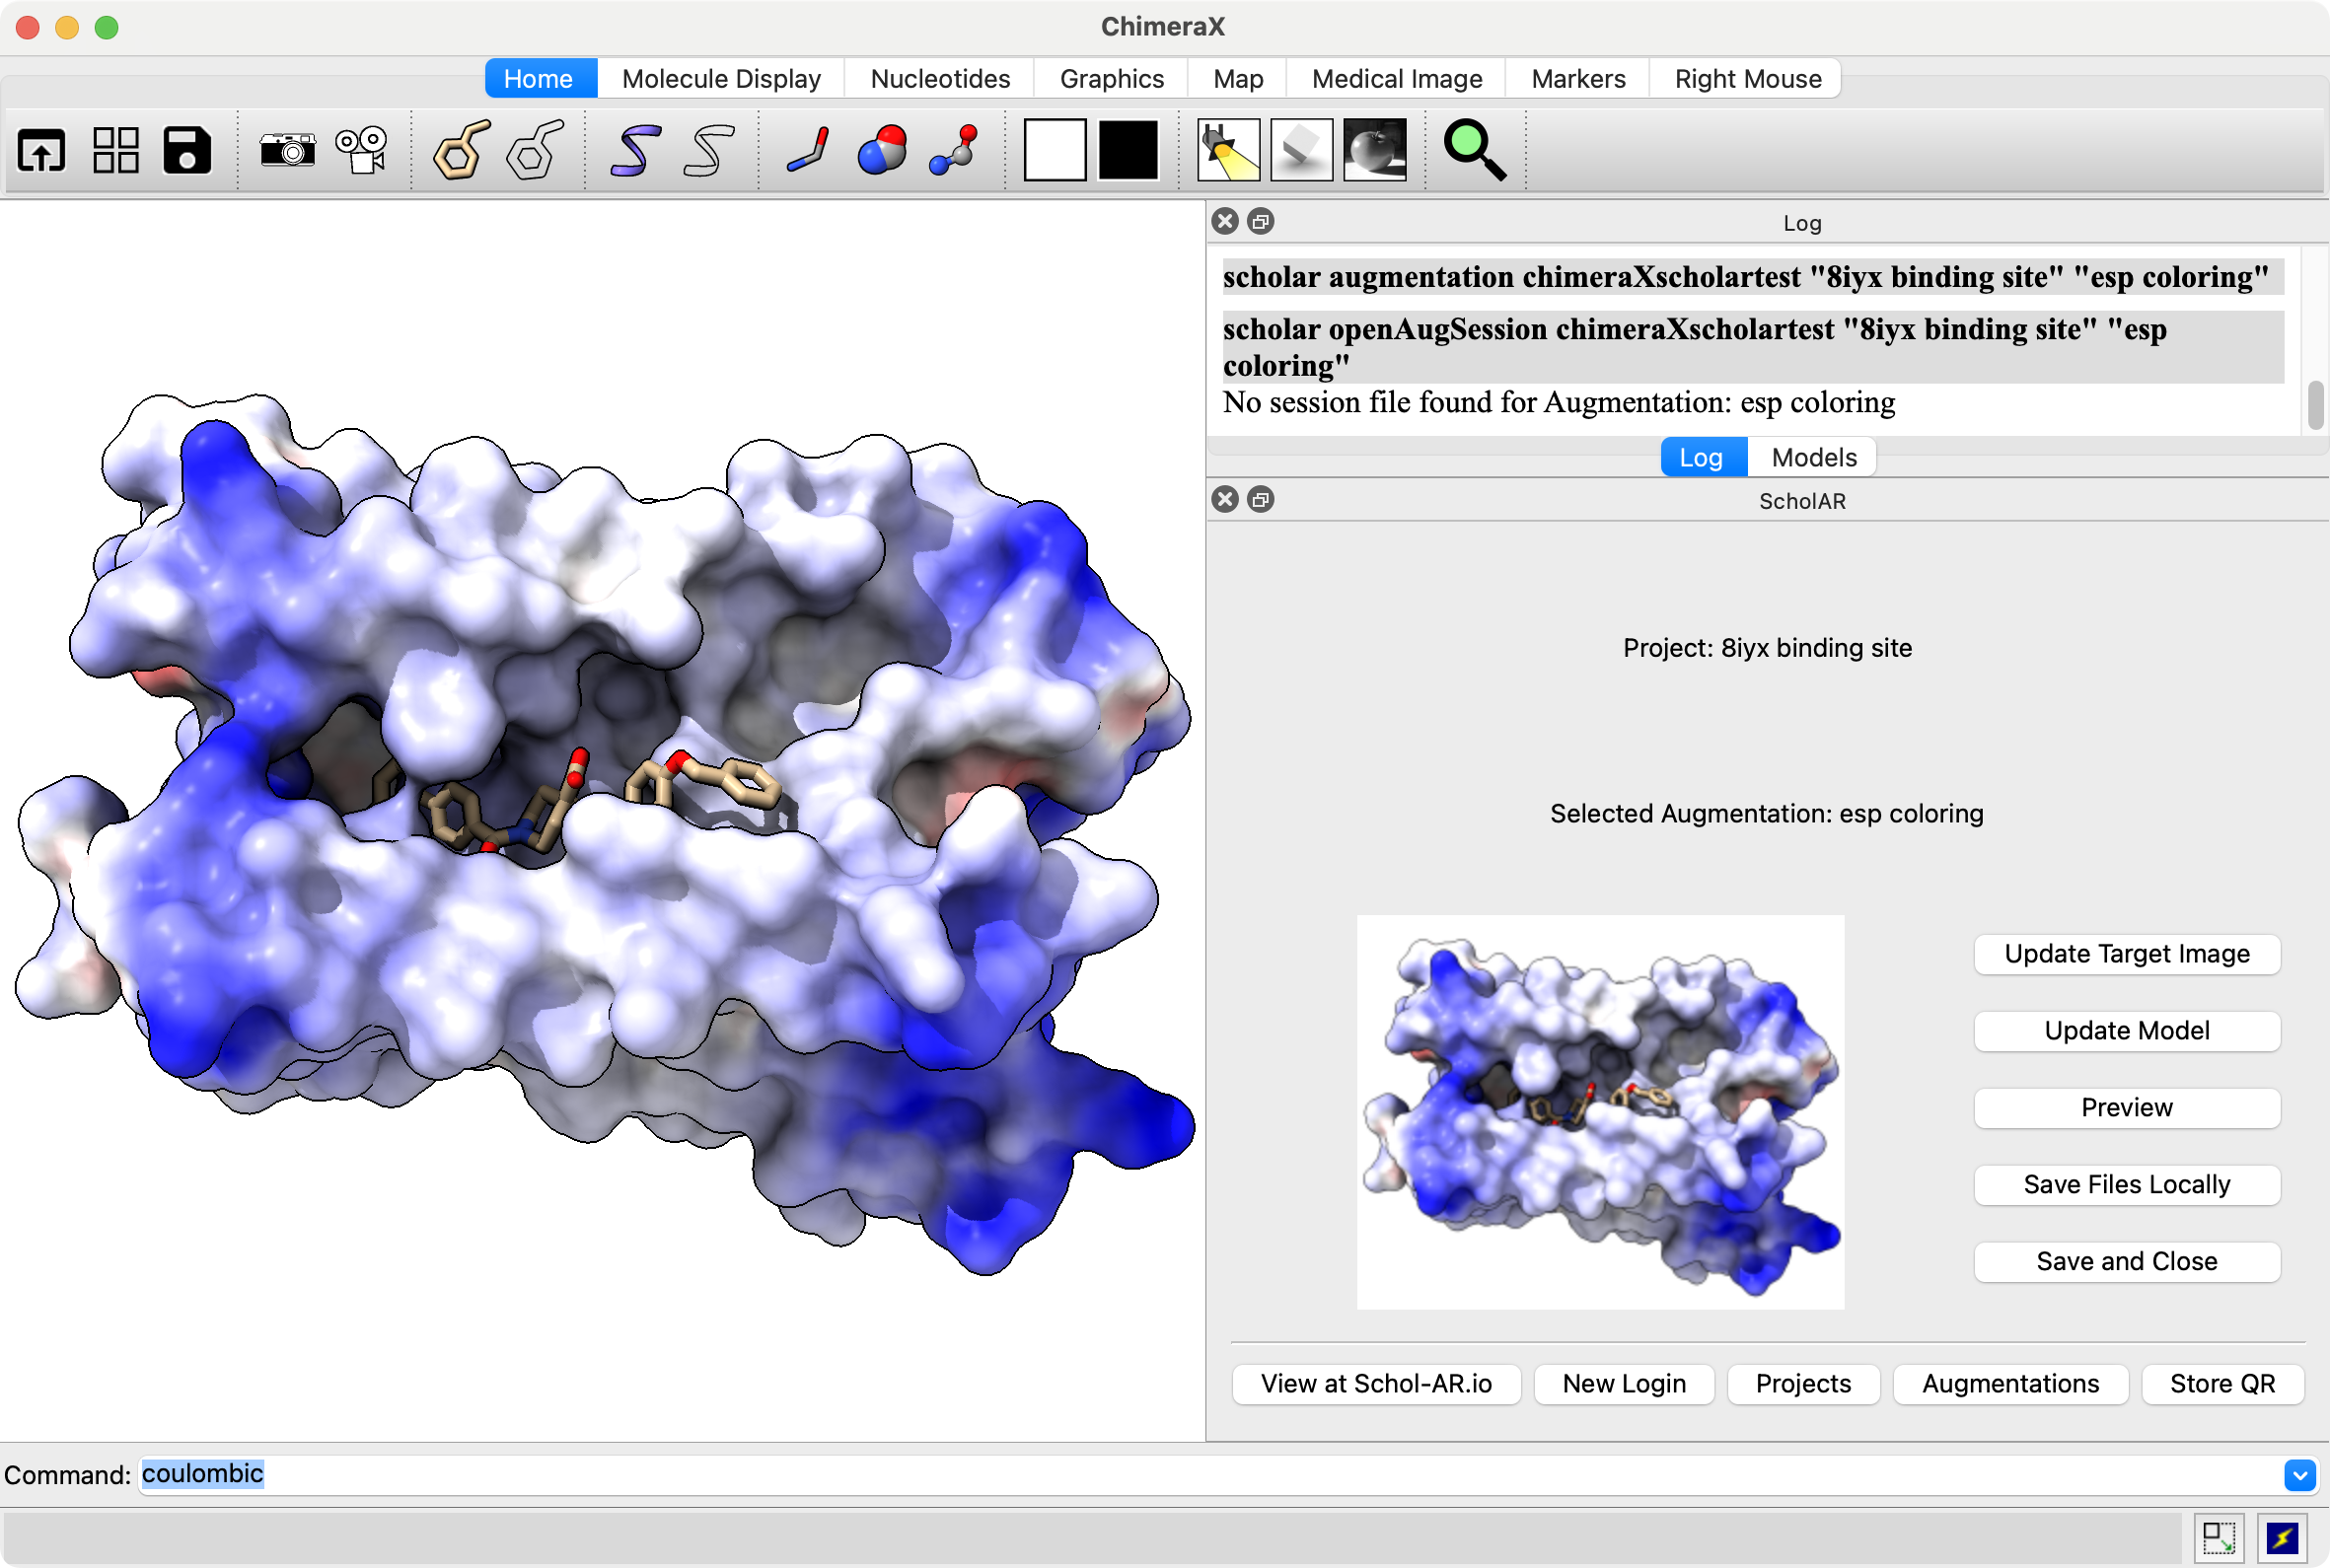Open the Augmentations list button
Screen dimensions: 2330x1568
[2009, 1384]
